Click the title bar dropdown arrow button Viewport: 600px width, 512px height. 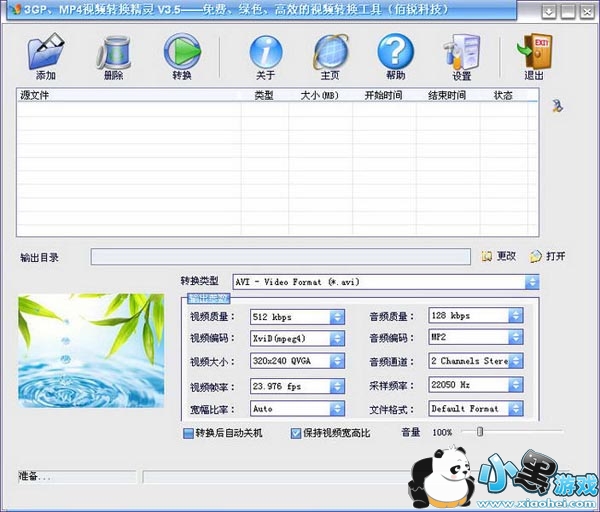[549, 11]
